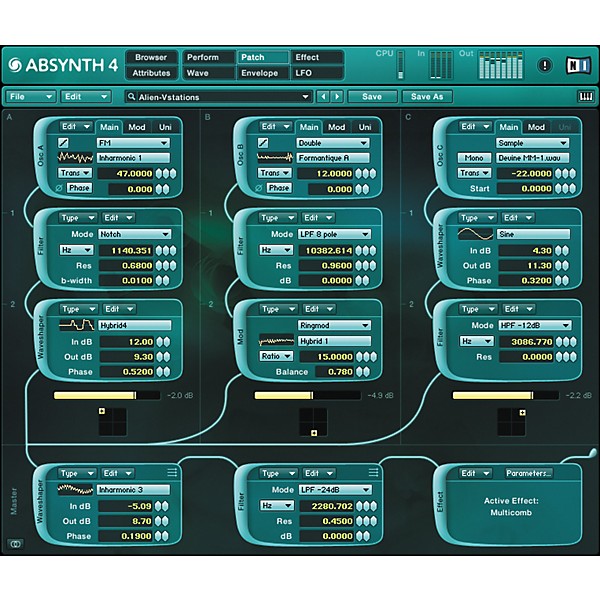Toggle channel B Mod module label

(x=240, y=337)
